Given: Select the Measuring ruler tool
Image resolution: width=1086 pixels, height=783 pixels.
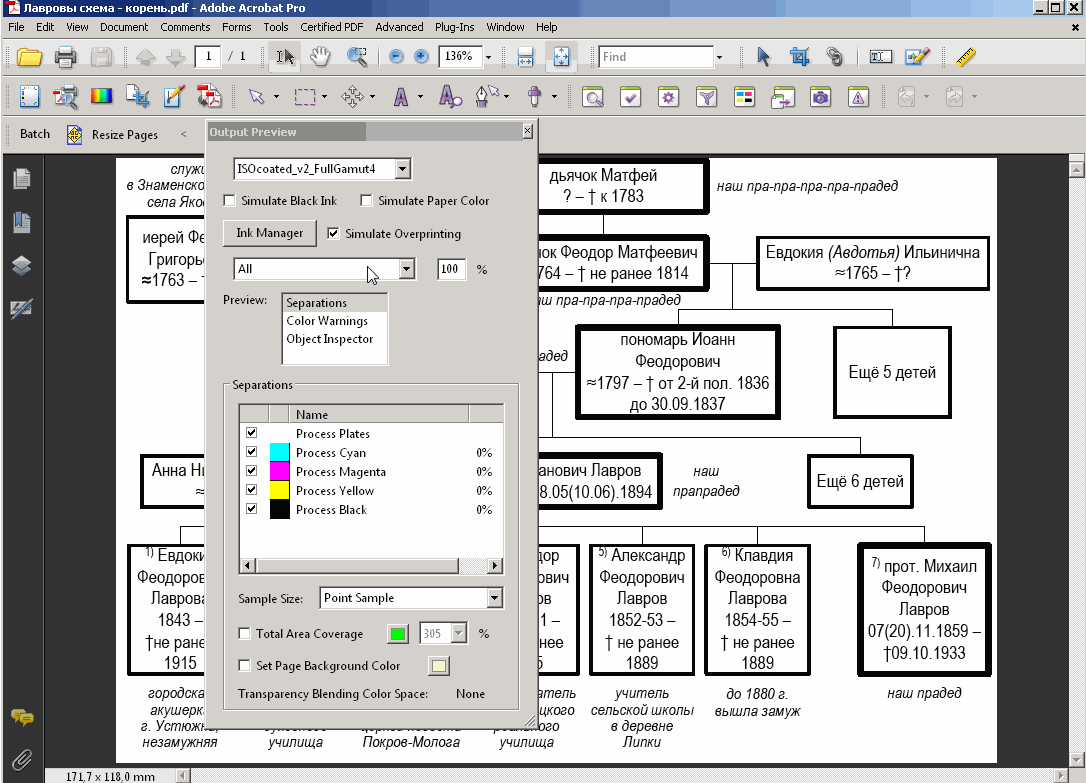Looking at the screenshot, I should coord(965,57).
